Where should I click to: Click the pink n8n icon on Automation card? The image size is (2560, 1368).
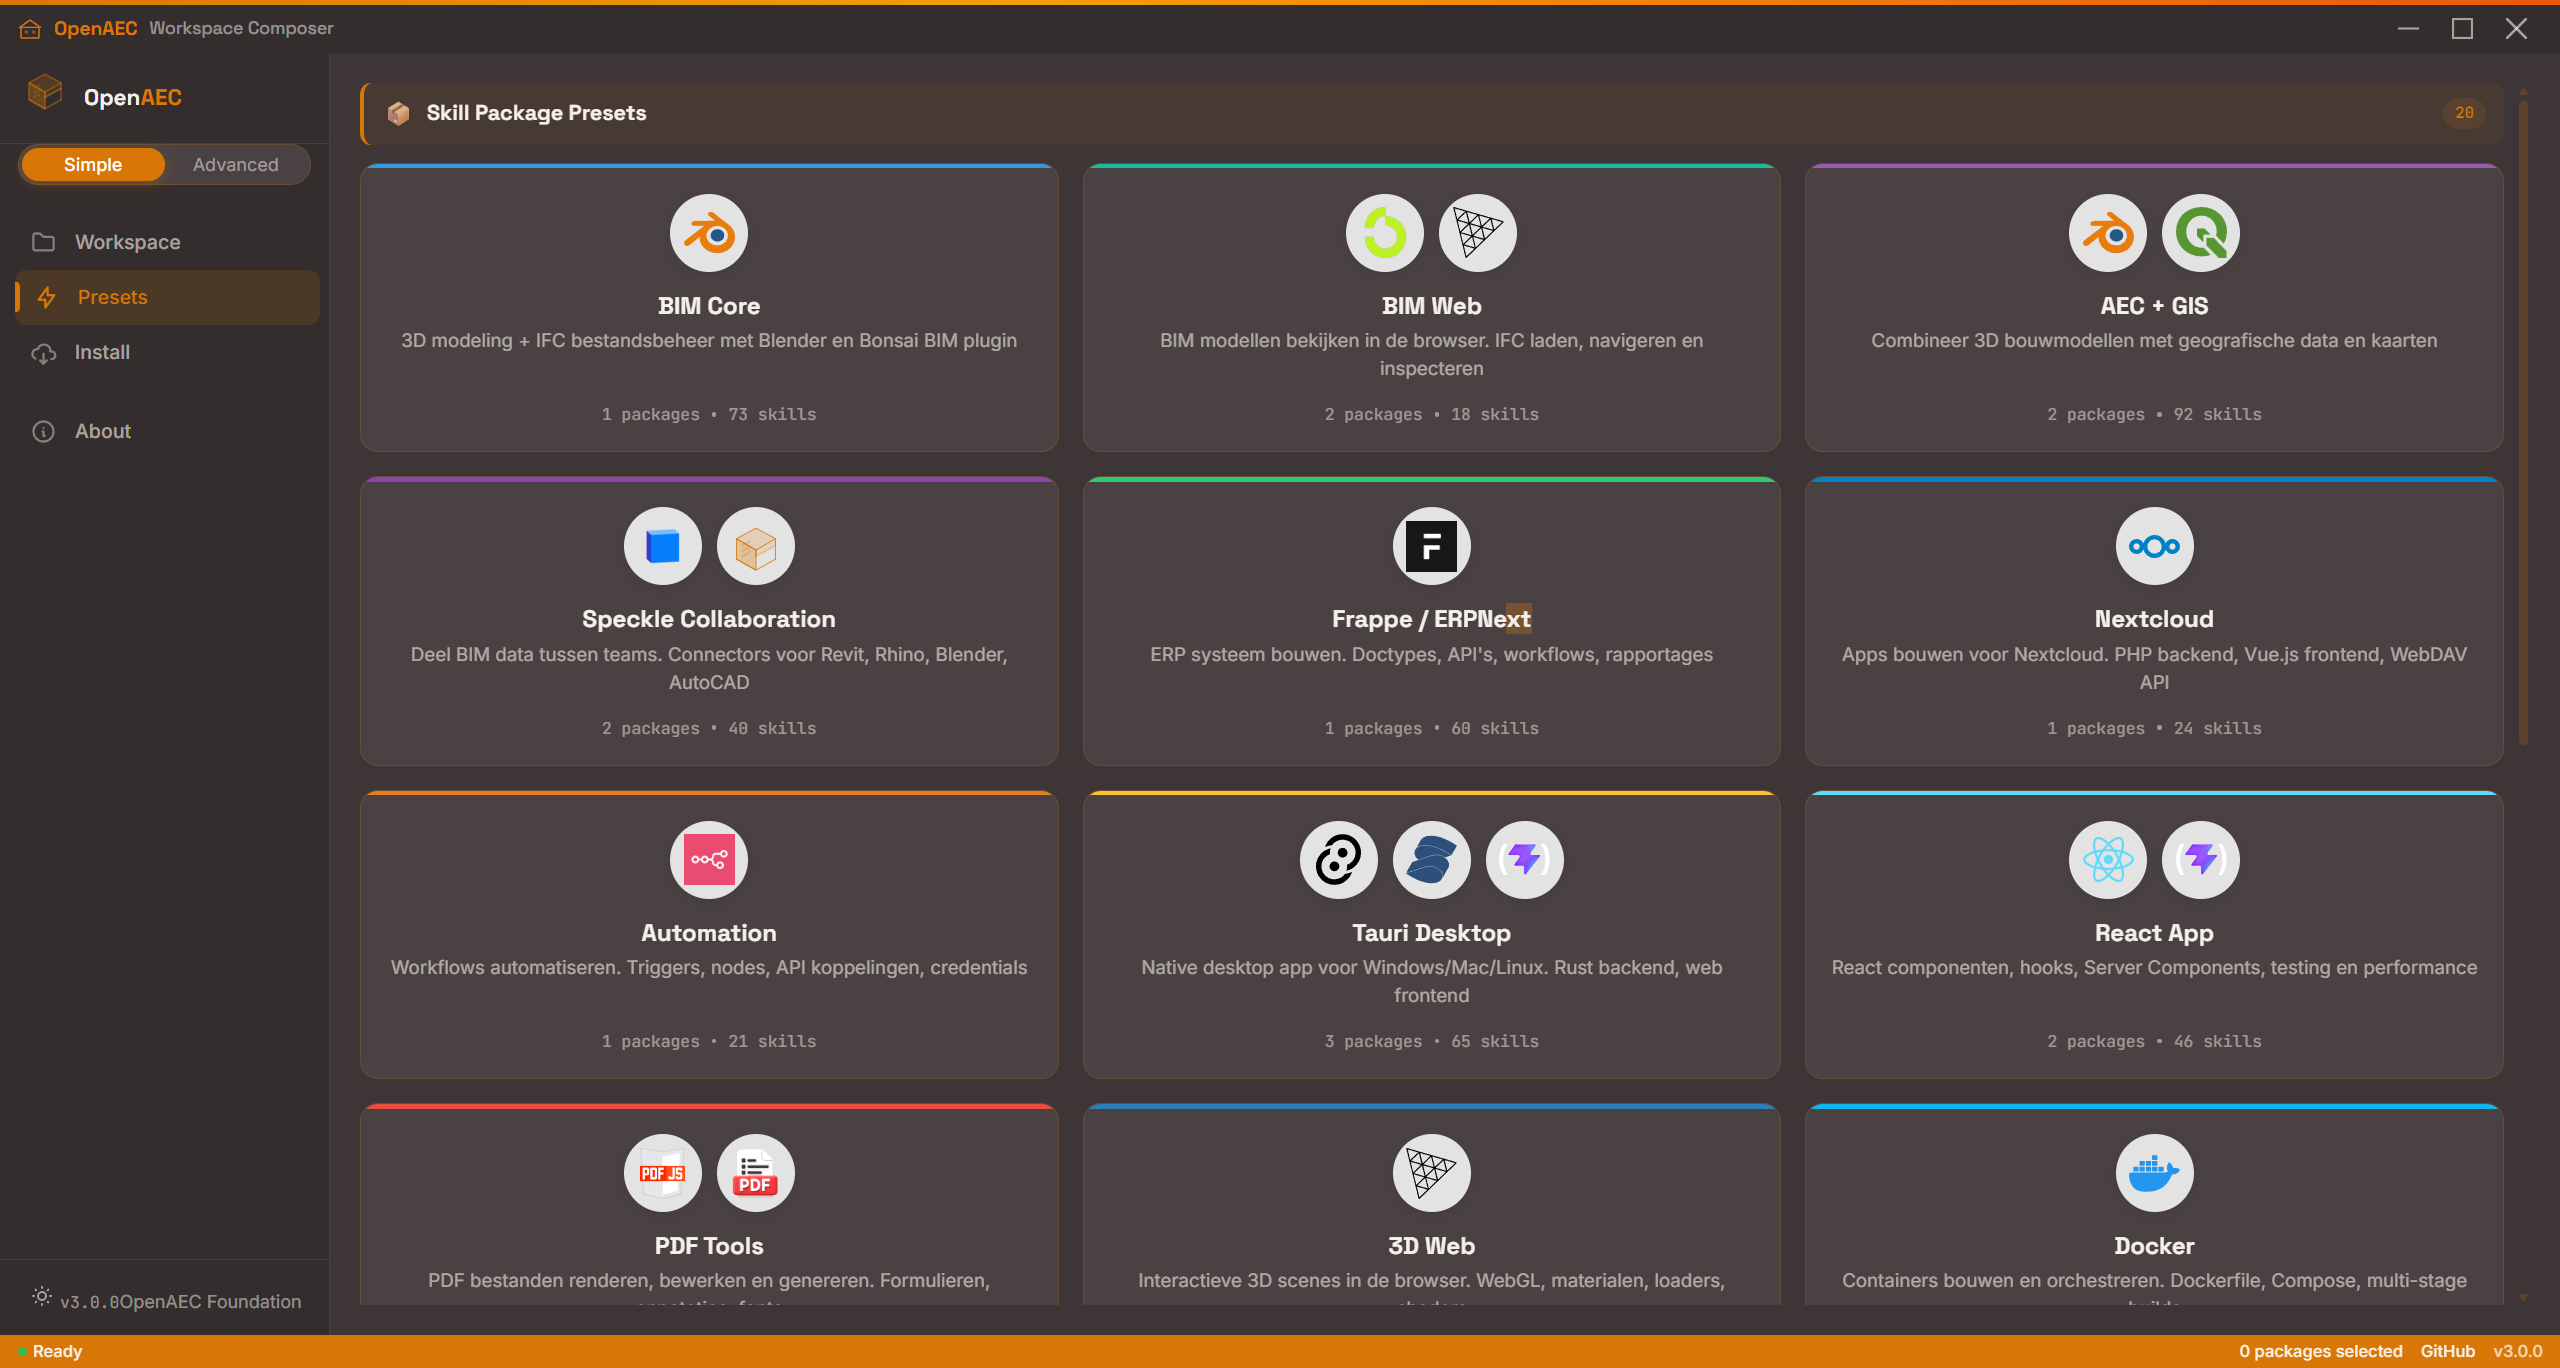coord(709,860)
